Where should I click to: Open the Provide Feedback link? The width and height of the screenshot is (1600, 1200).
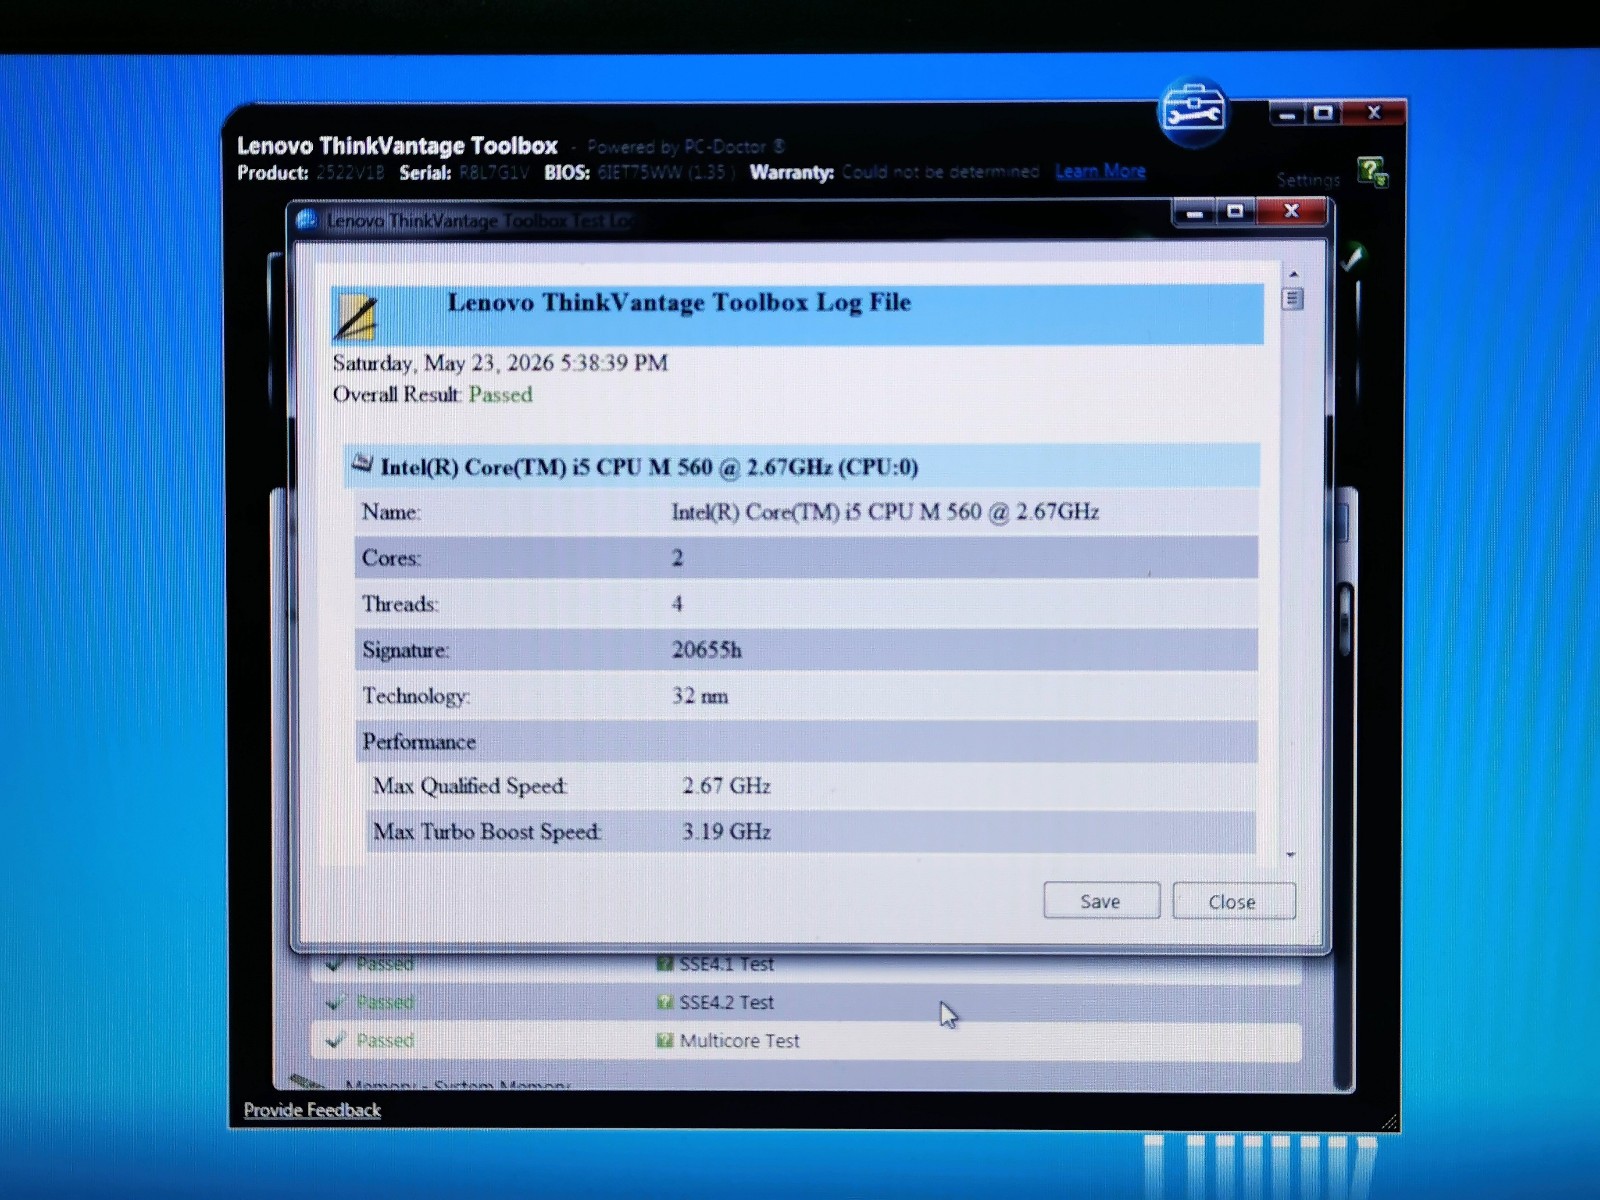(x=312, y=1110)
